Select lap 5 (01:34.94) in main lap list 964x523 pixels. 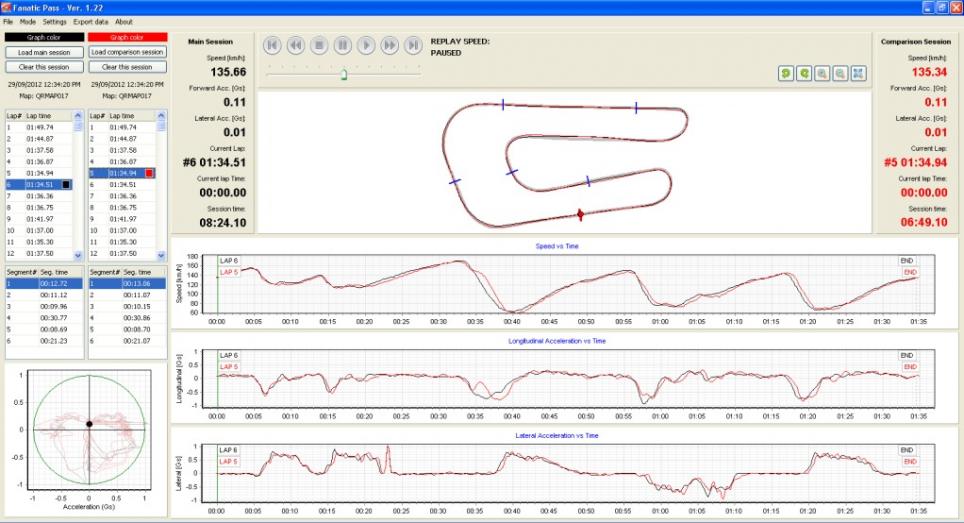[x=39, y=173]
